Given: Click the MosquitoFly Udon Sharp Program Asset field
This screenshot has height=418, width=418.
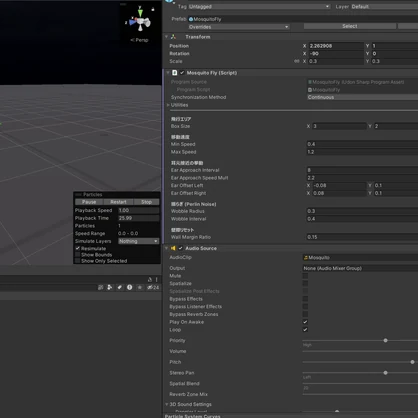Looking at the screenshot, I should pyautogui.click(x=362, y=82).
